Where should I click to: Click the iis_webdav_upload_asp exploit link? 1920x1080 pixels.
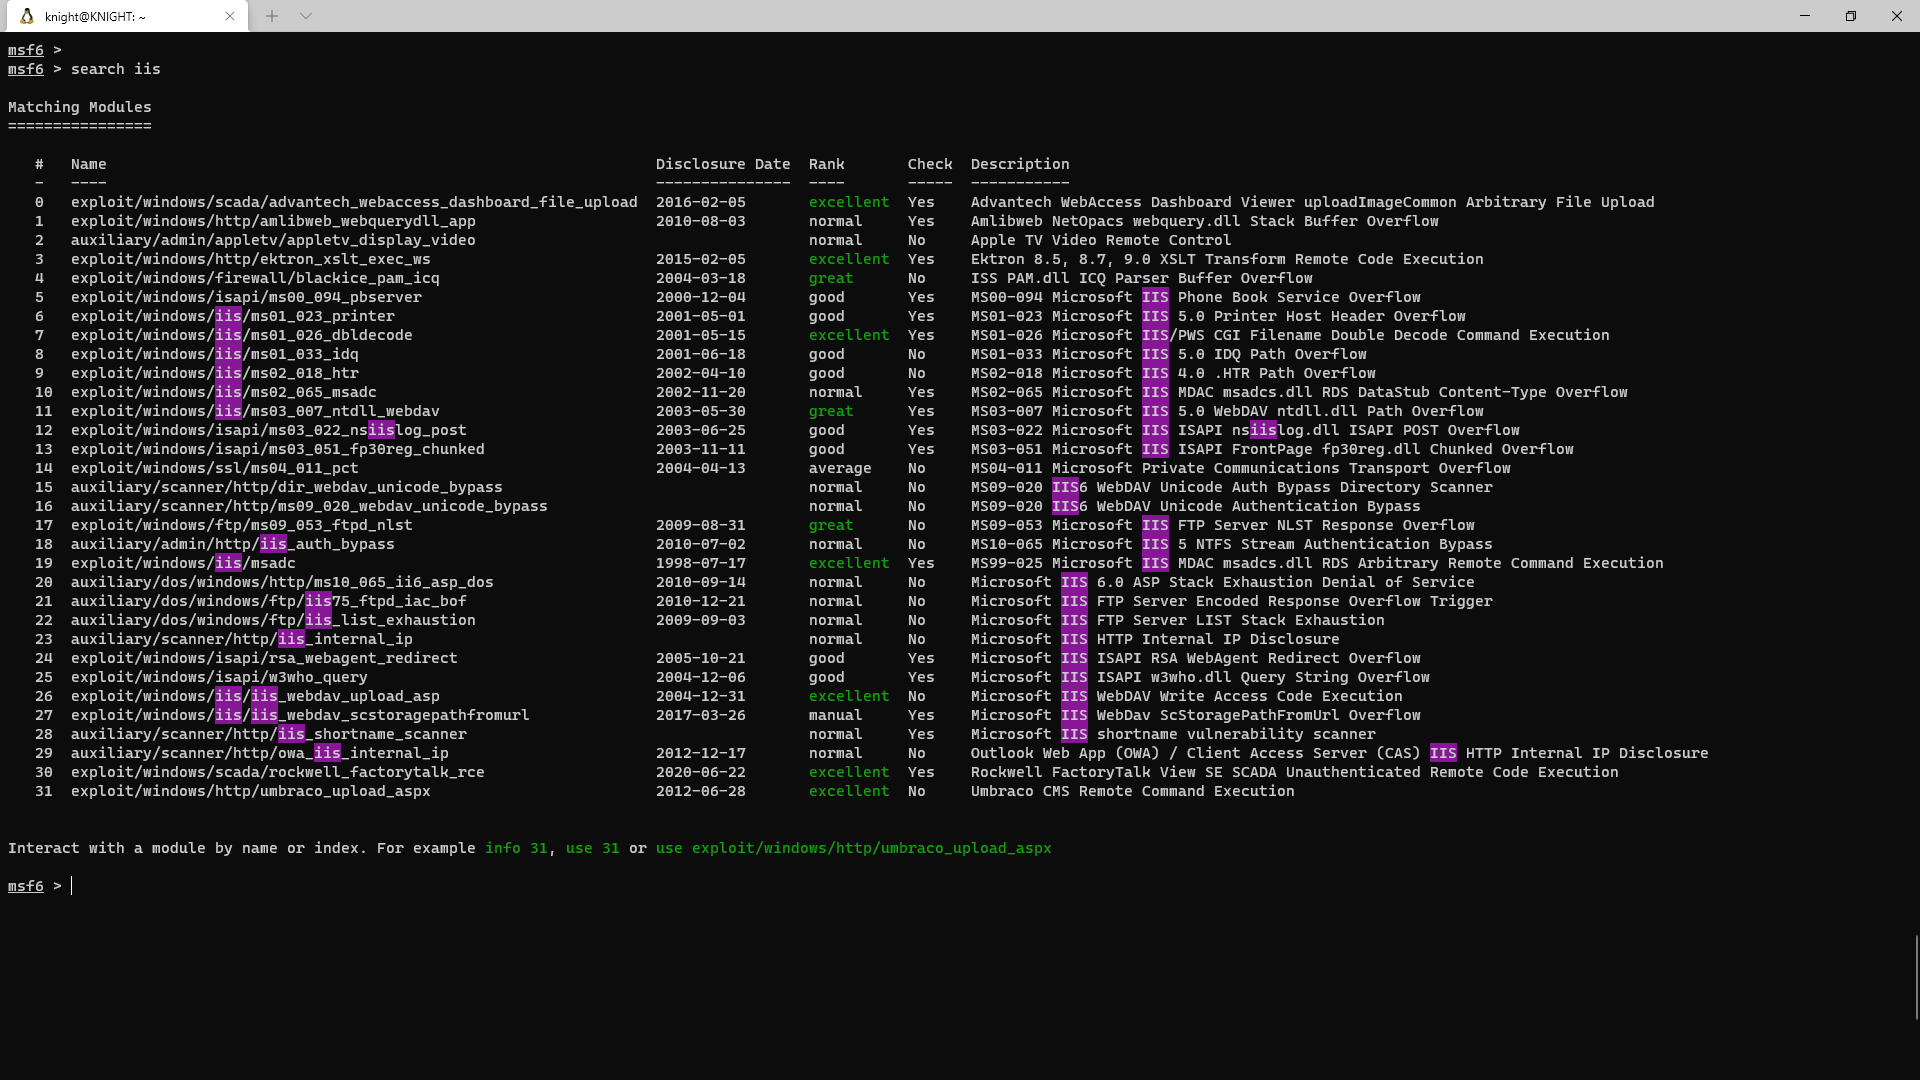(x=256, y=695)
